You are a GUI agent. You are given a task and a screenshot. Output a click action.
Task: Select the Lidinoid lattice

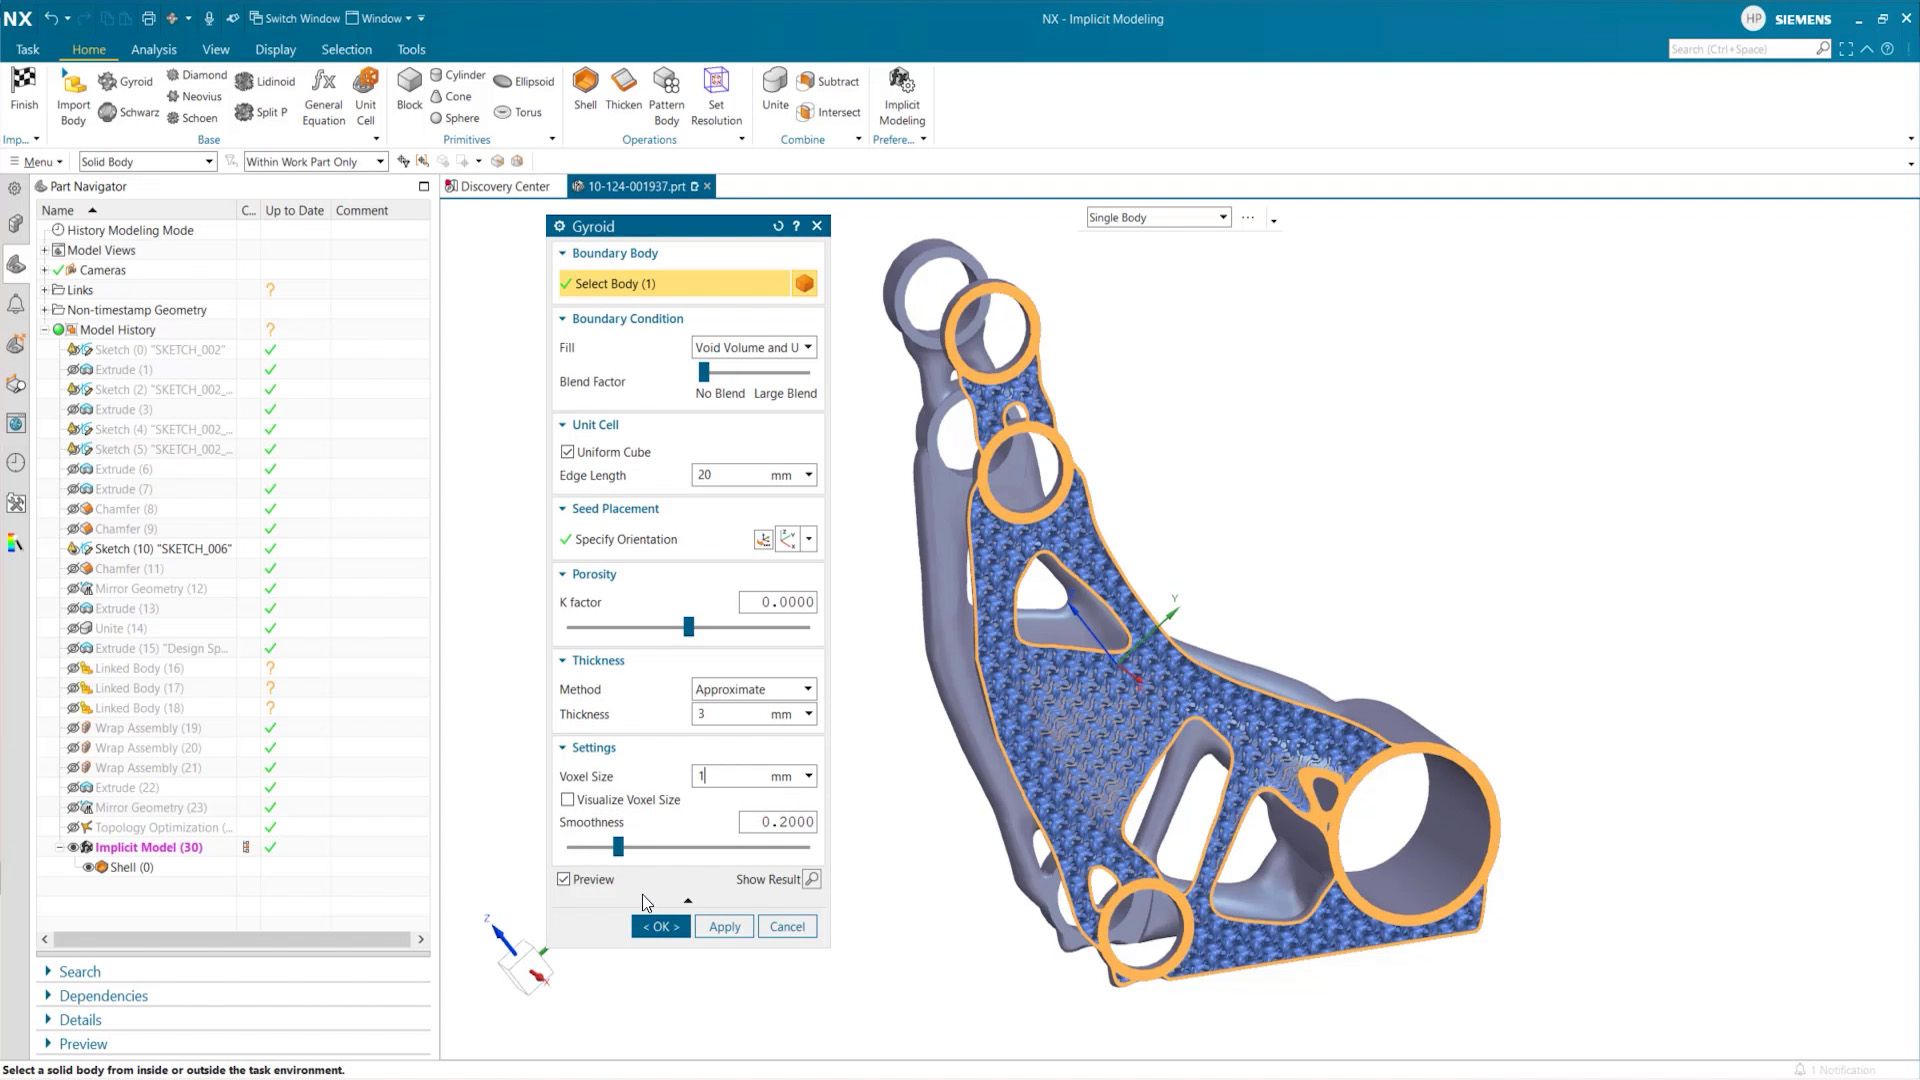point(265,81)
